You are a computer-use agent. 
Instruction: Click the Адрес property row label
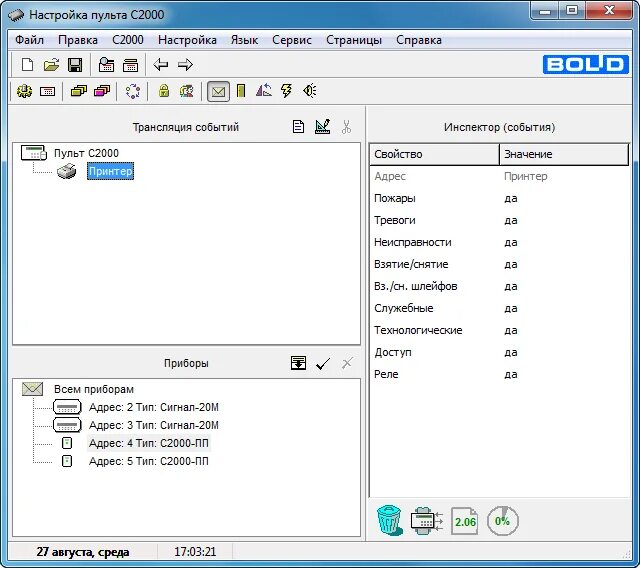(x=390, y=176)
